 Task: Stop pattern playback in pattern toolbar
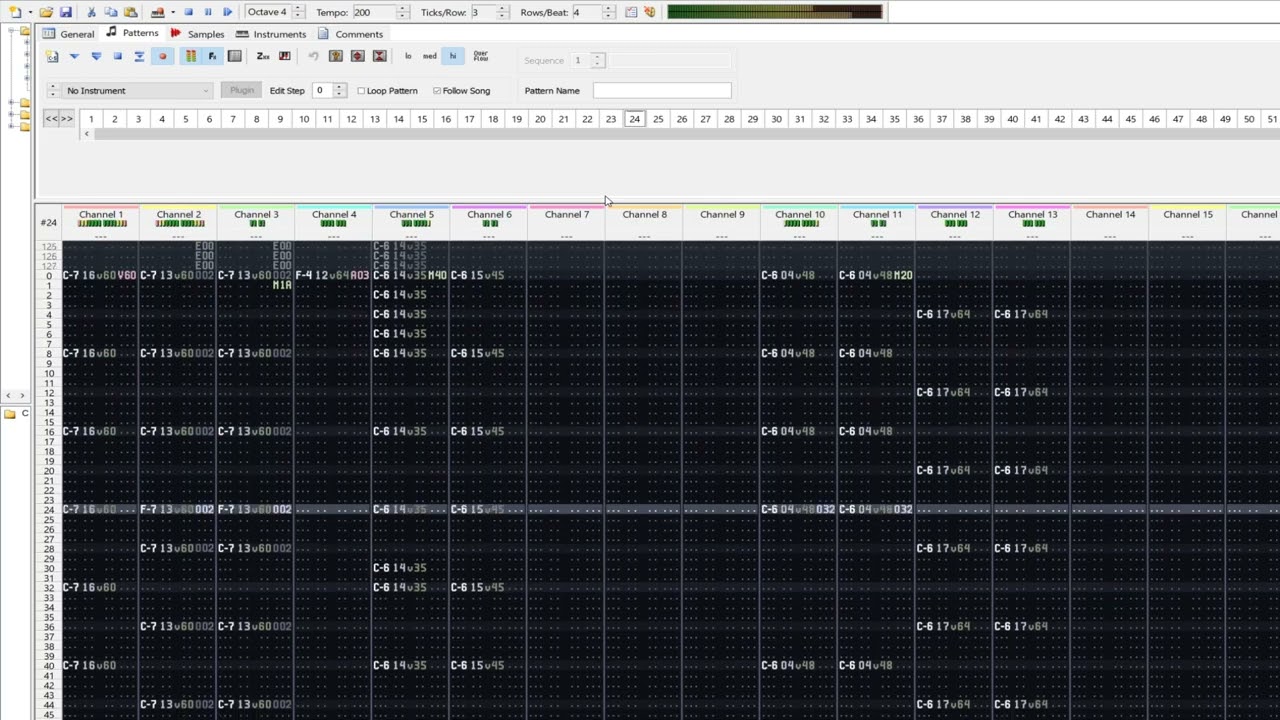(117, 56)
